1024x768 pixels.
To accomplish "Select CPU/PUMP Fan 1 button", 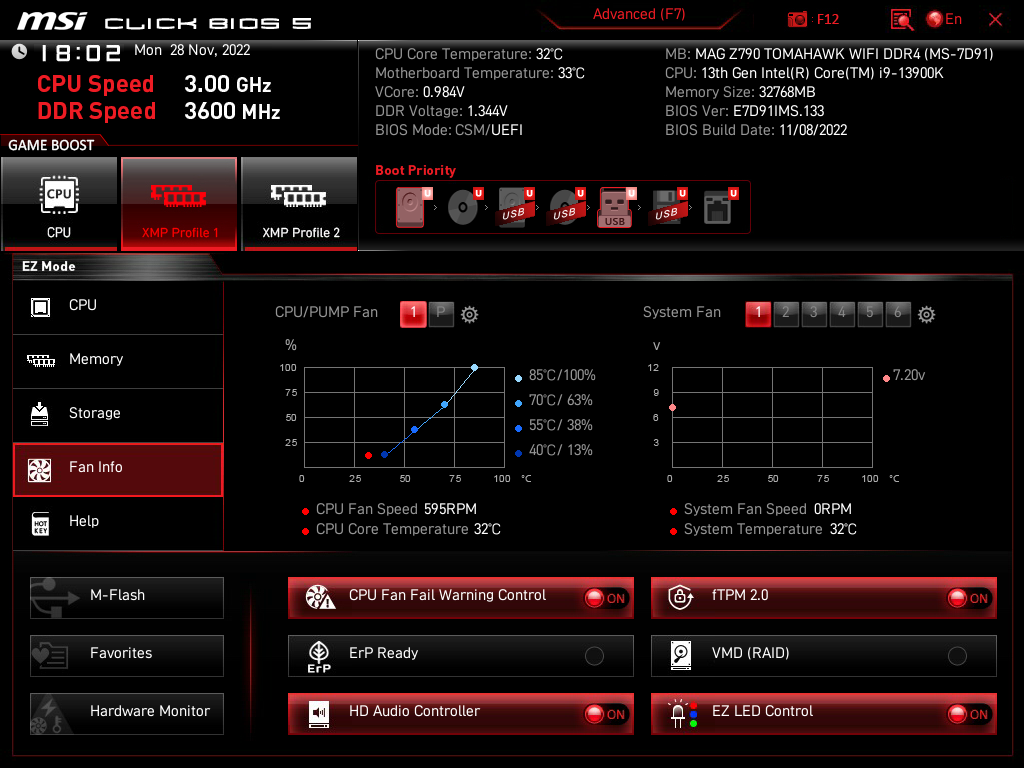I will click(413, 313).
